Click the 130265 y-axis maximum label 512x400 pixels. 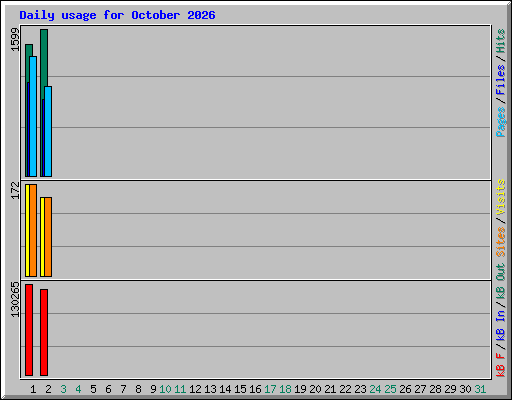15,299
